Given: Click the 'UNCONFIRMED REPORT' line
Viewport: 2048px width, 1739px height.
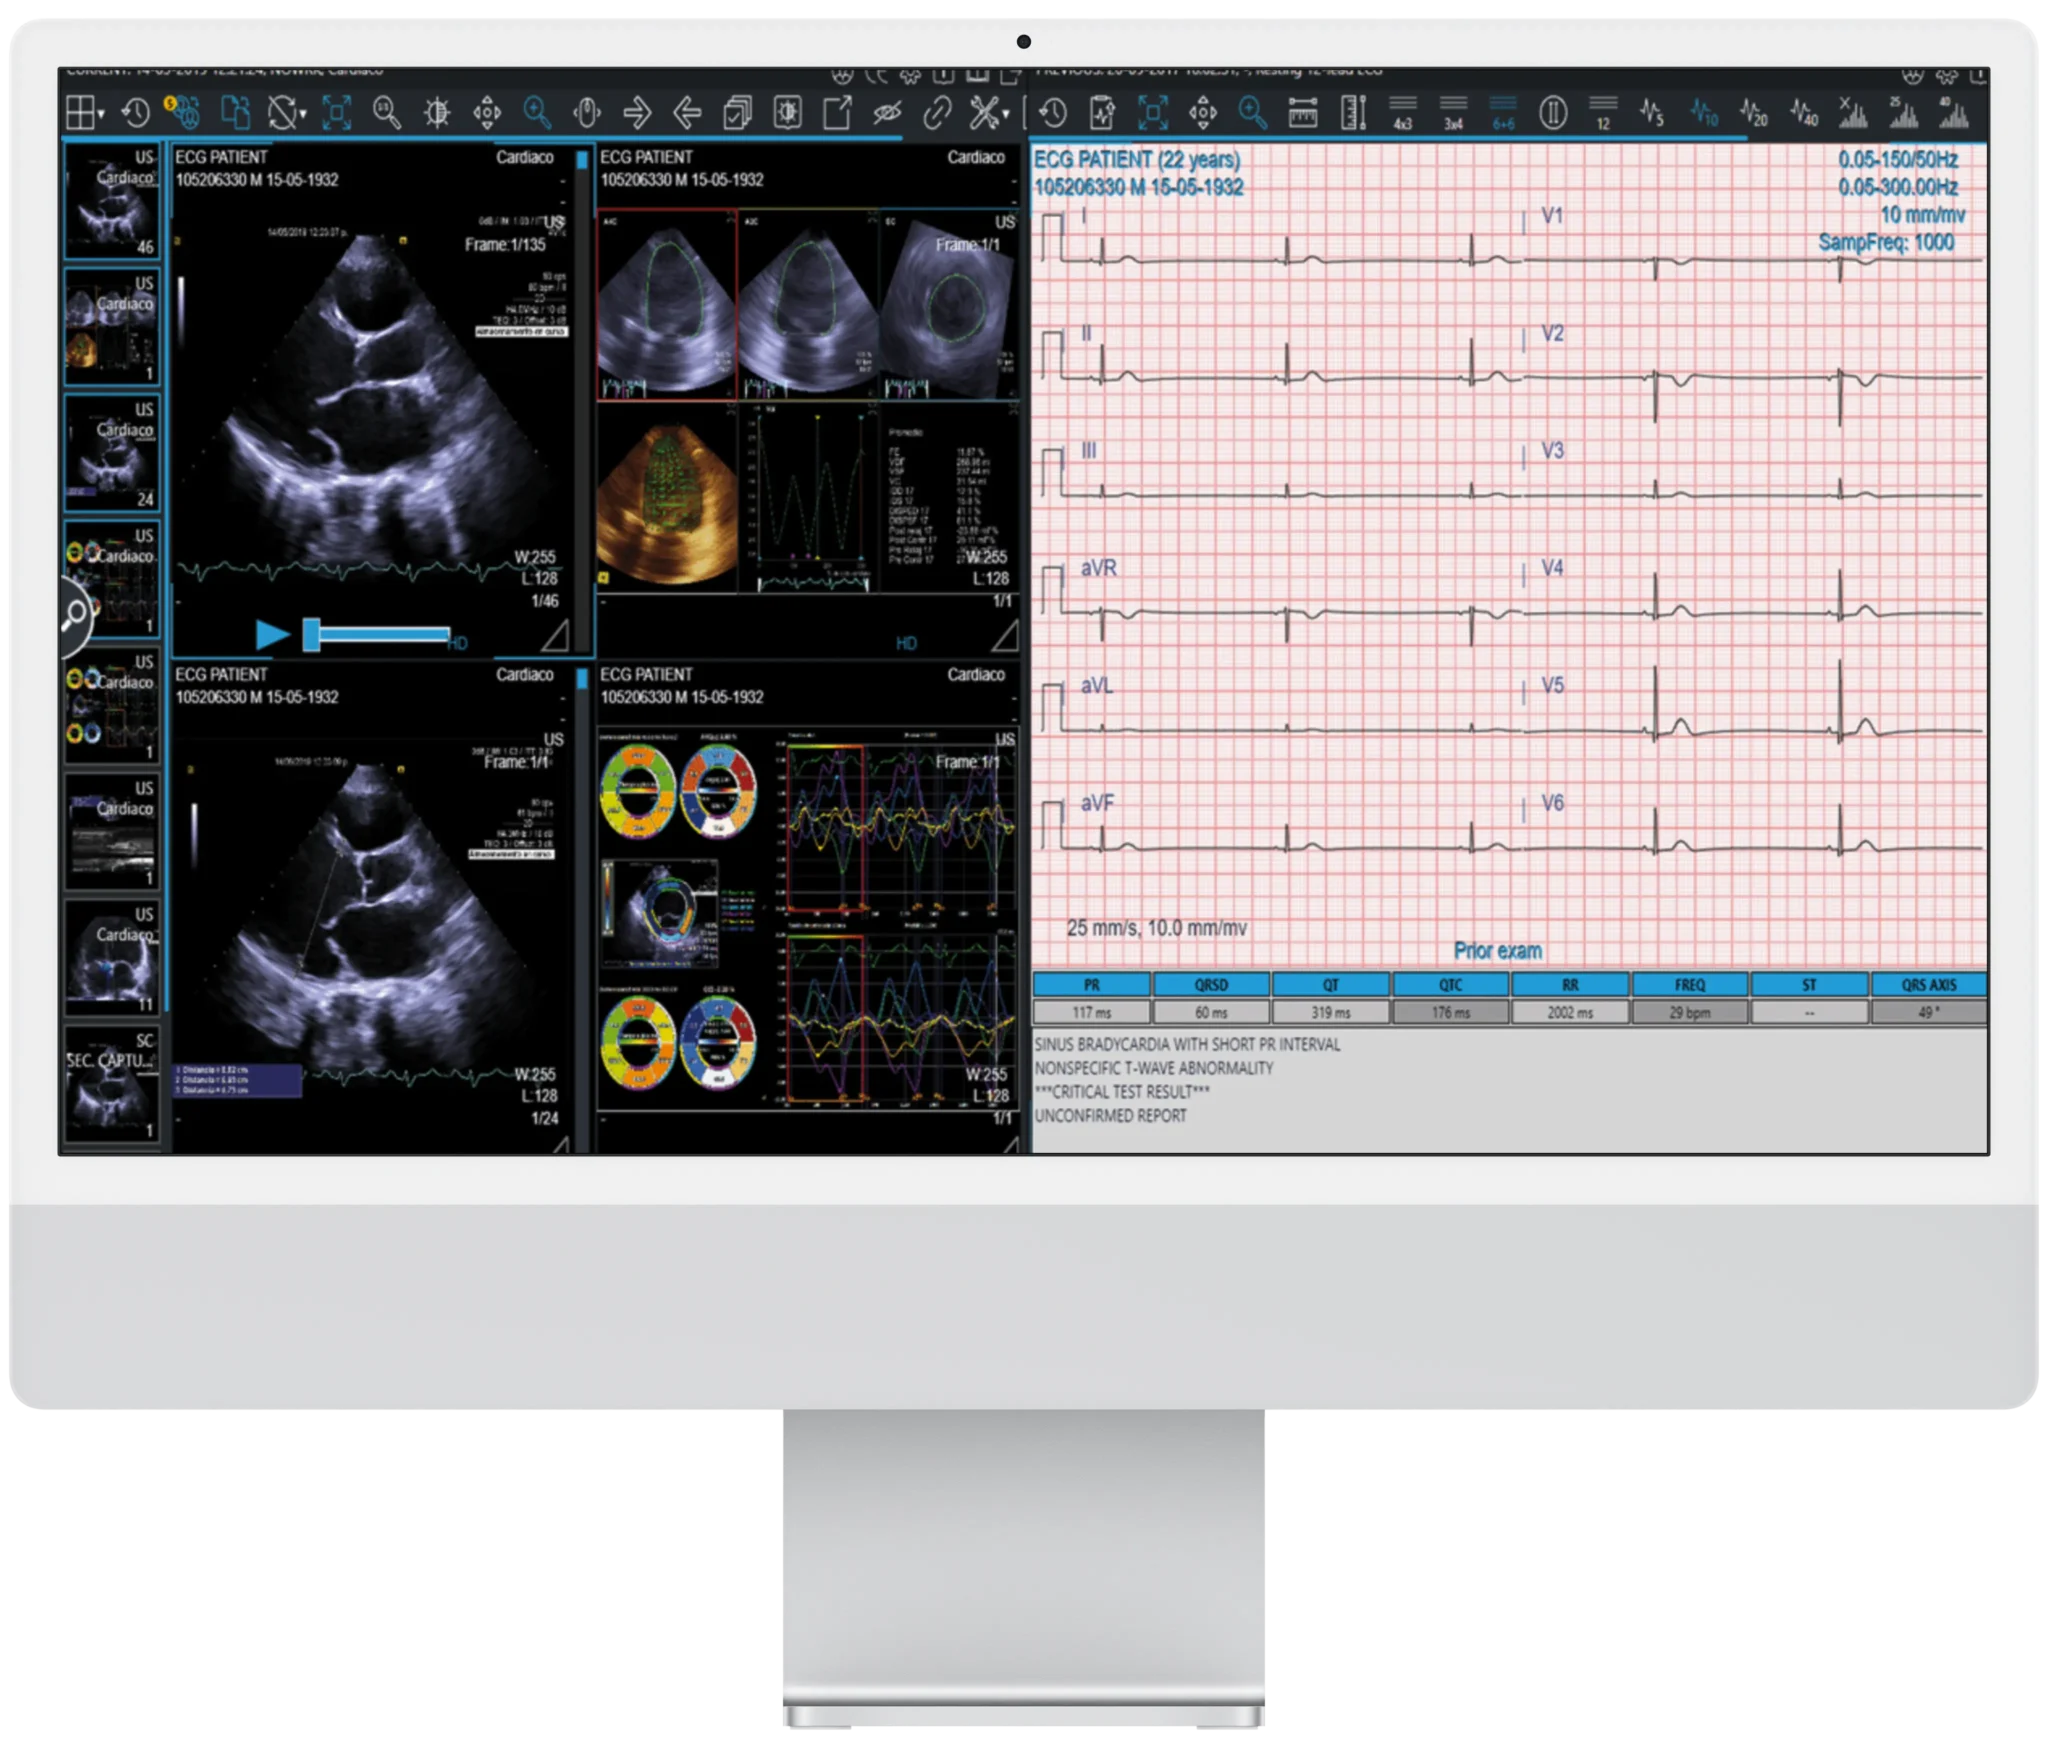Looking at the screenshot, I should click(1110, 1116).
